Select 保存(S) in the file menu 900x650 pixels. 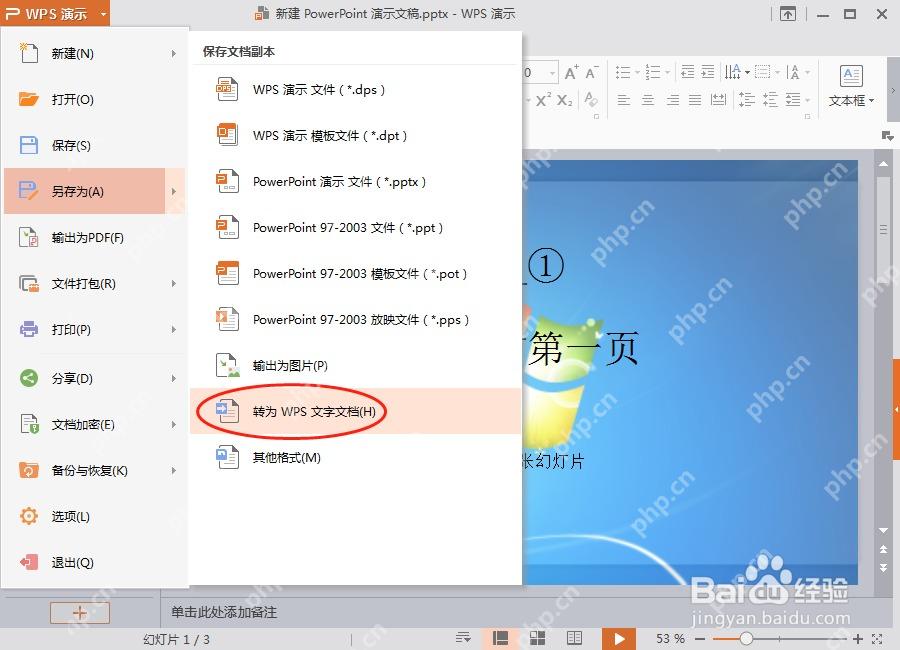point(94,145)
